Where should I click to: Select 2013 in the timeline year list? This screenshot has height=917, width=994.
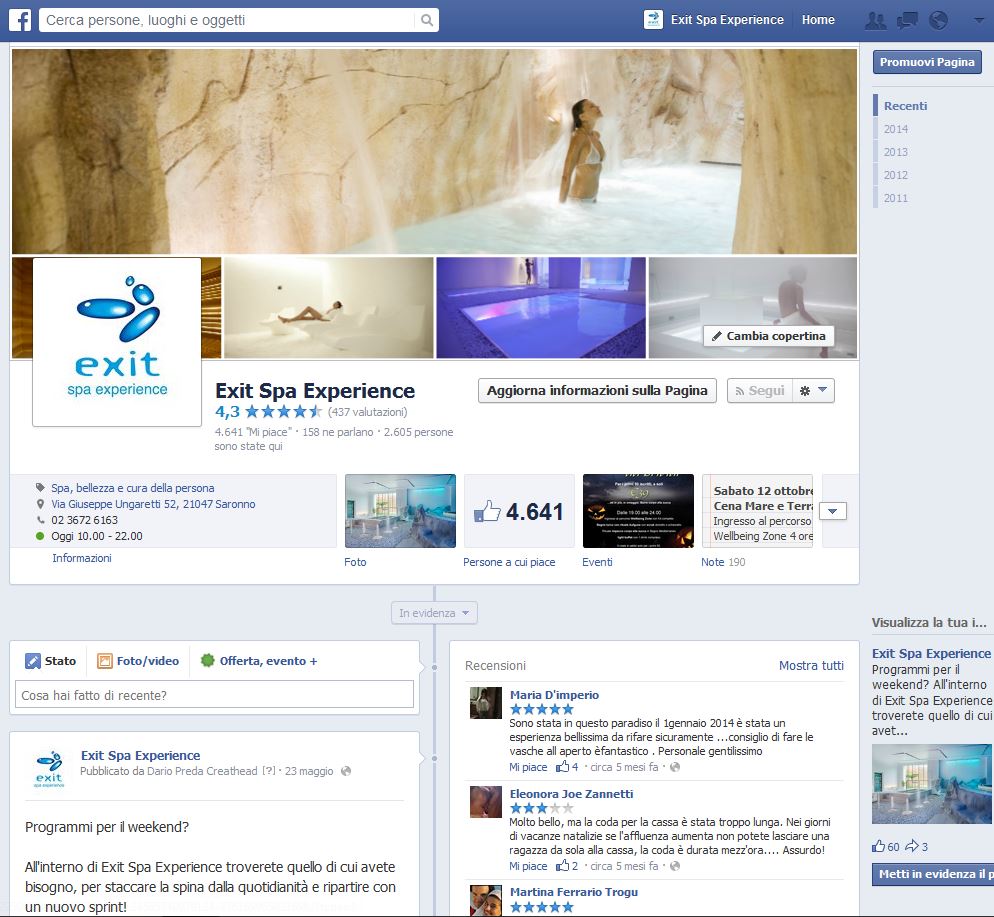[895, 152]
